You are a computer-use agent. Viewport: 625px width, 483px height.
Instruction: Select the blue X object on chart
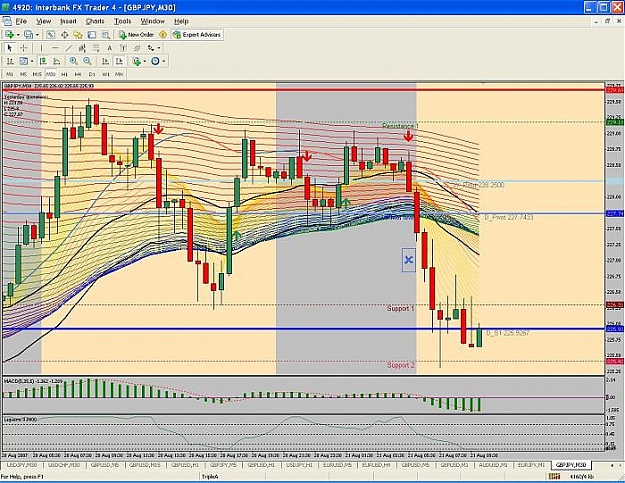(x=409, y=260)
